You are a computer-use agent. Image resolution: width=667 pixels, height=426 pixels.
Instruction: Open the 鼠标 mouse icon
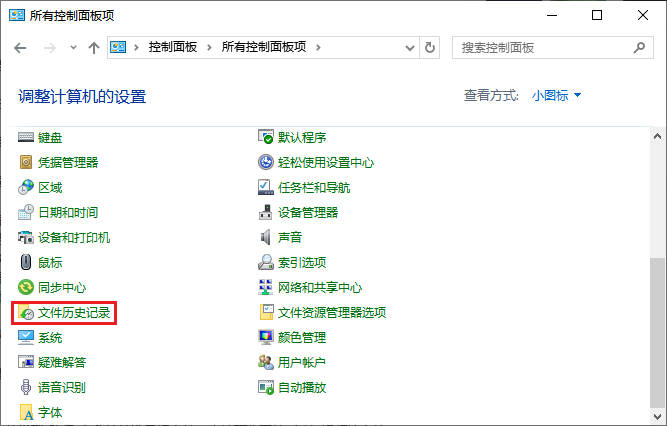pos(27,263)
